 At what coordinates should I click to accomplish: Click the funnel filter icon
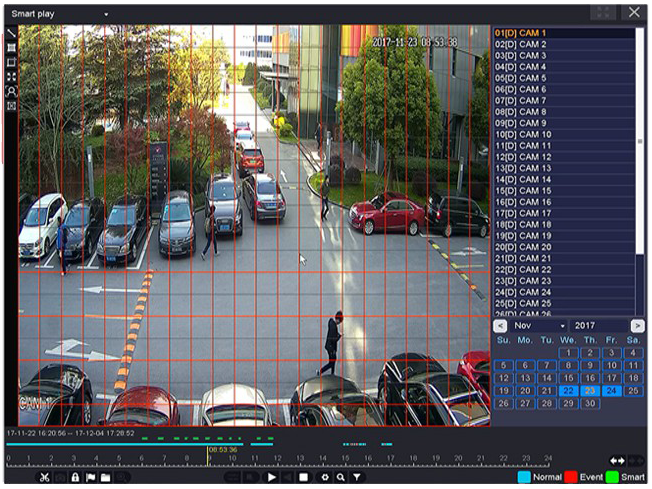(357, 477)
